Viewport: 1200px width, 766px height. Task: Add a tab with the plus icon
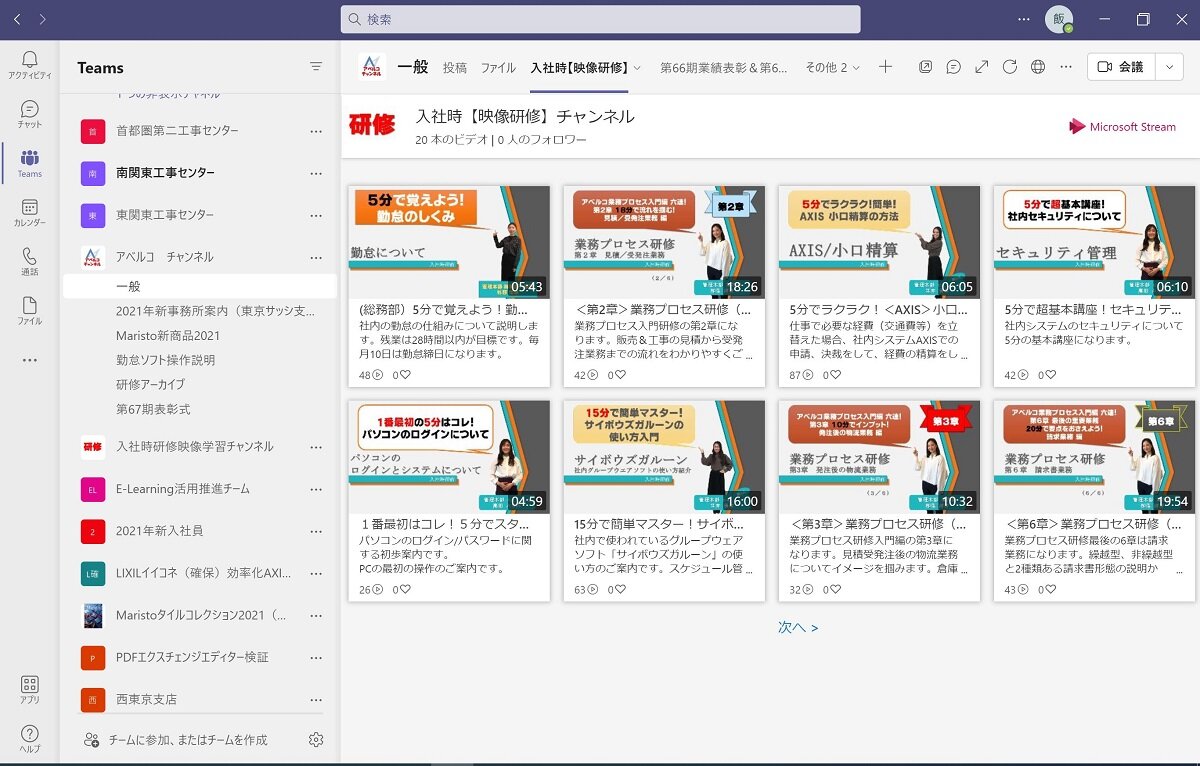click(885, 67)
